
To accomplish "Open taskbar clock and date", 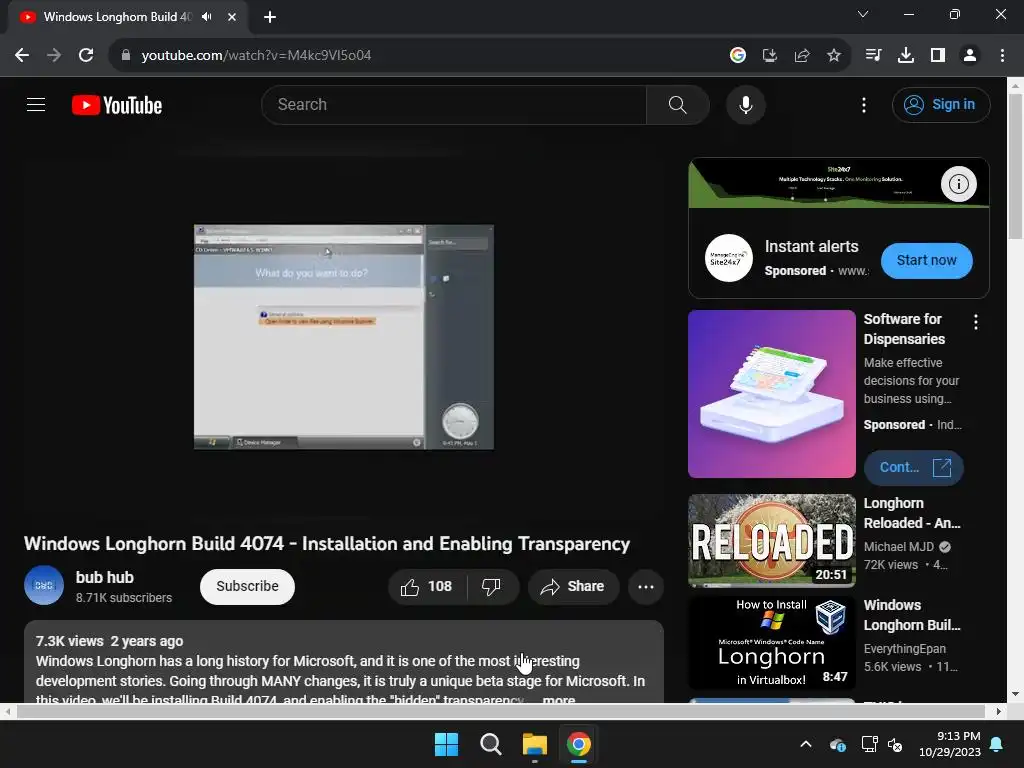I will (950, 744).
